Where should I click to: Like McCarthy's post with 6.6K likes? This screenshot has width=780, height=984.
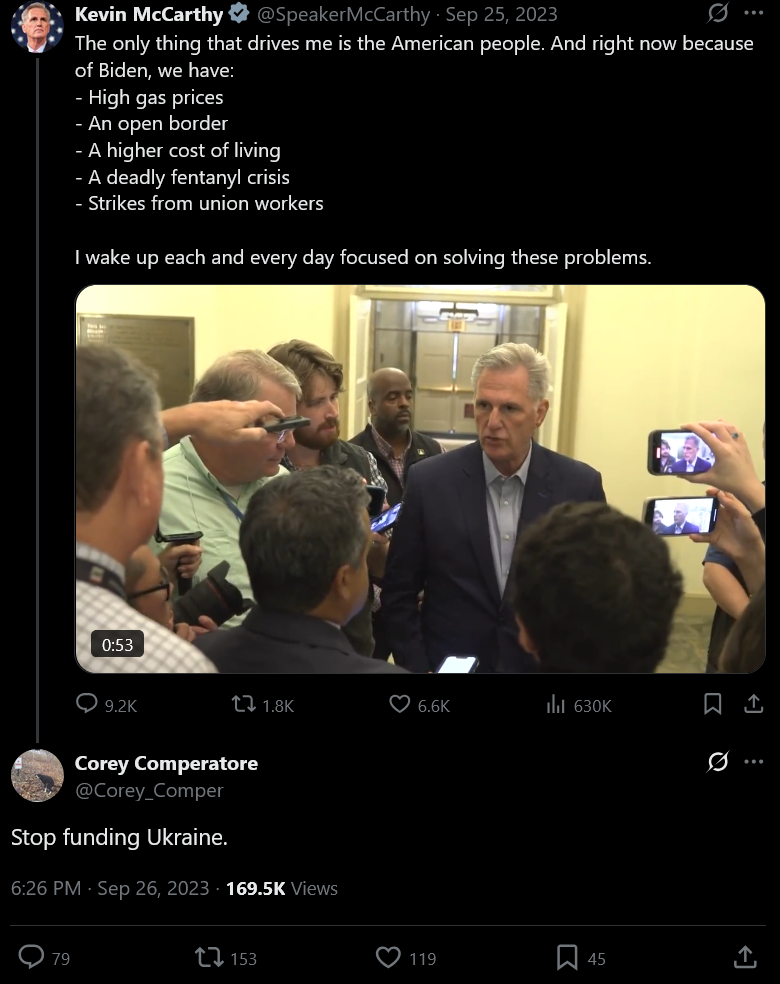pyautogui.click(x=419, y=705)
